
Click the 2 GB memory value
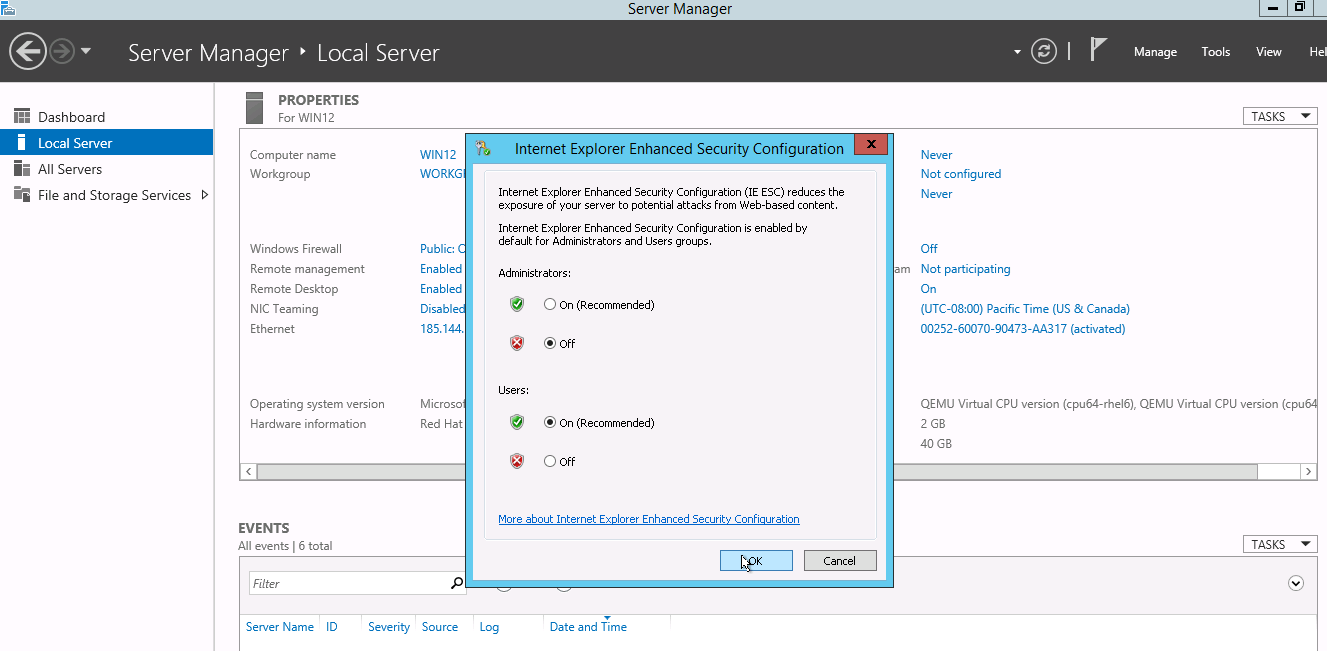(x=931, y=424)
